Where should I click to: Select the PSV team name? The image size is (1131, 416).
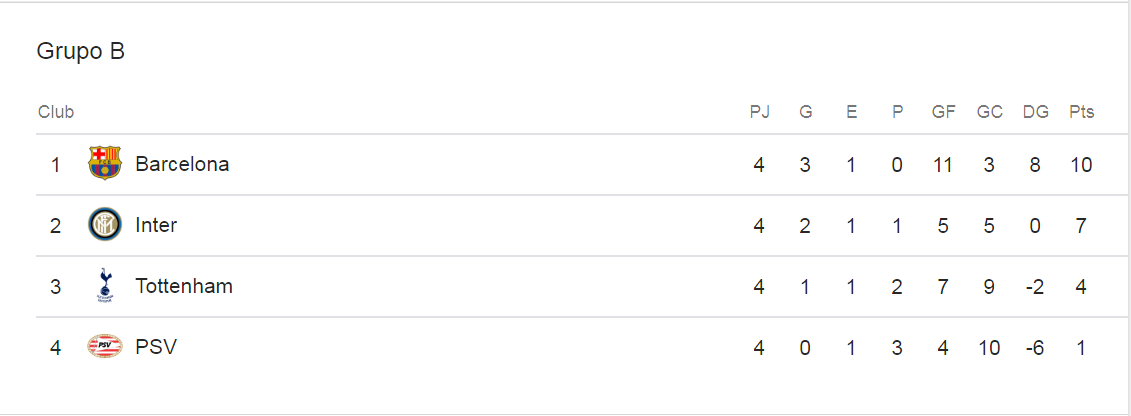156,347
